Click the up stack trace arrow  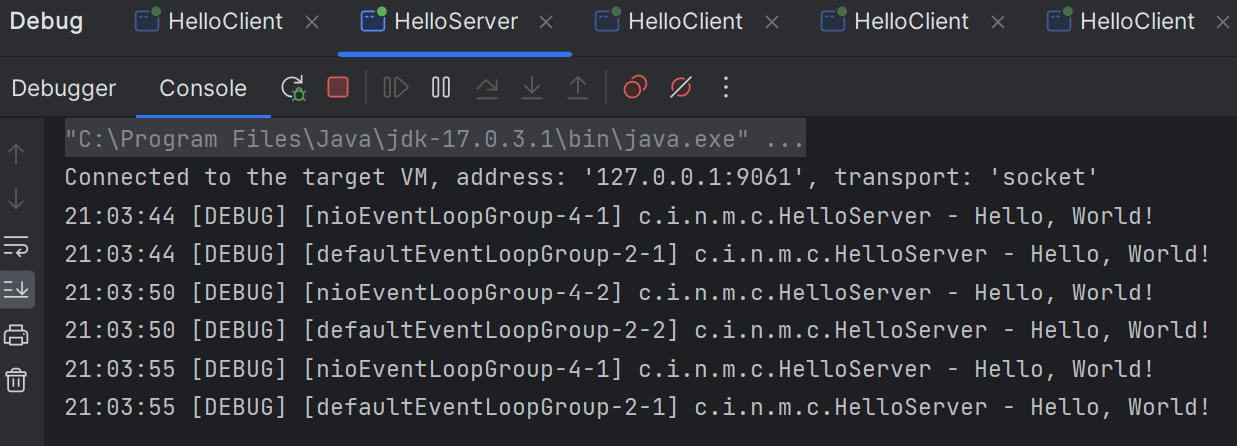(x=16, y=153)
